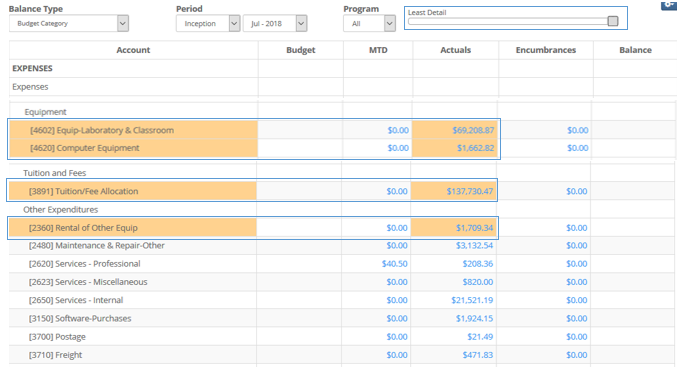Click the Tuition and Fees category heading
Viewport: 683px width, 370px height.
point(54,173)
